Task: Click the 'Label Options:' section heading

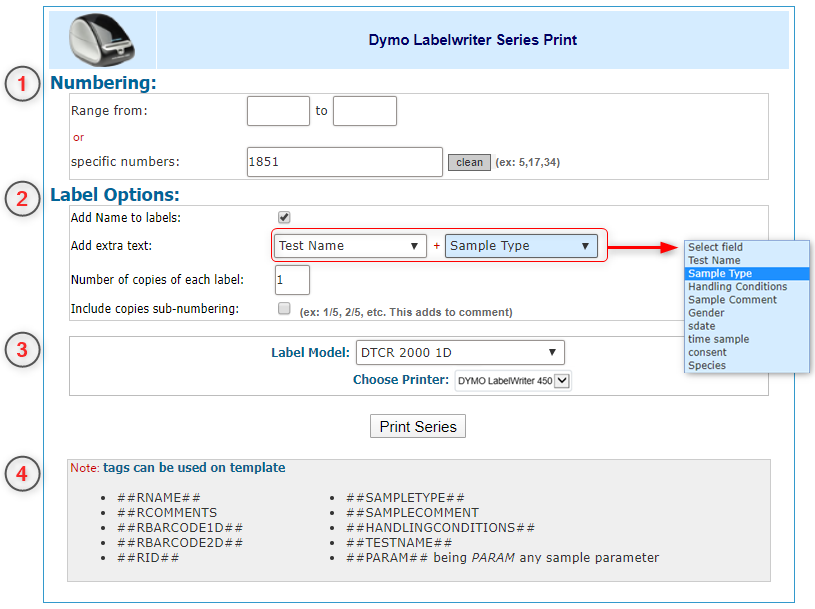Action: click(115, 195)
